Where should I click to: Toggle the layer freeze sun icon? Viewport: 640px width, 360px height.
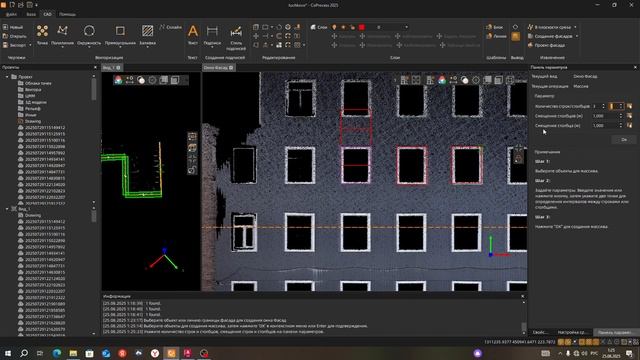pos(343,27)
